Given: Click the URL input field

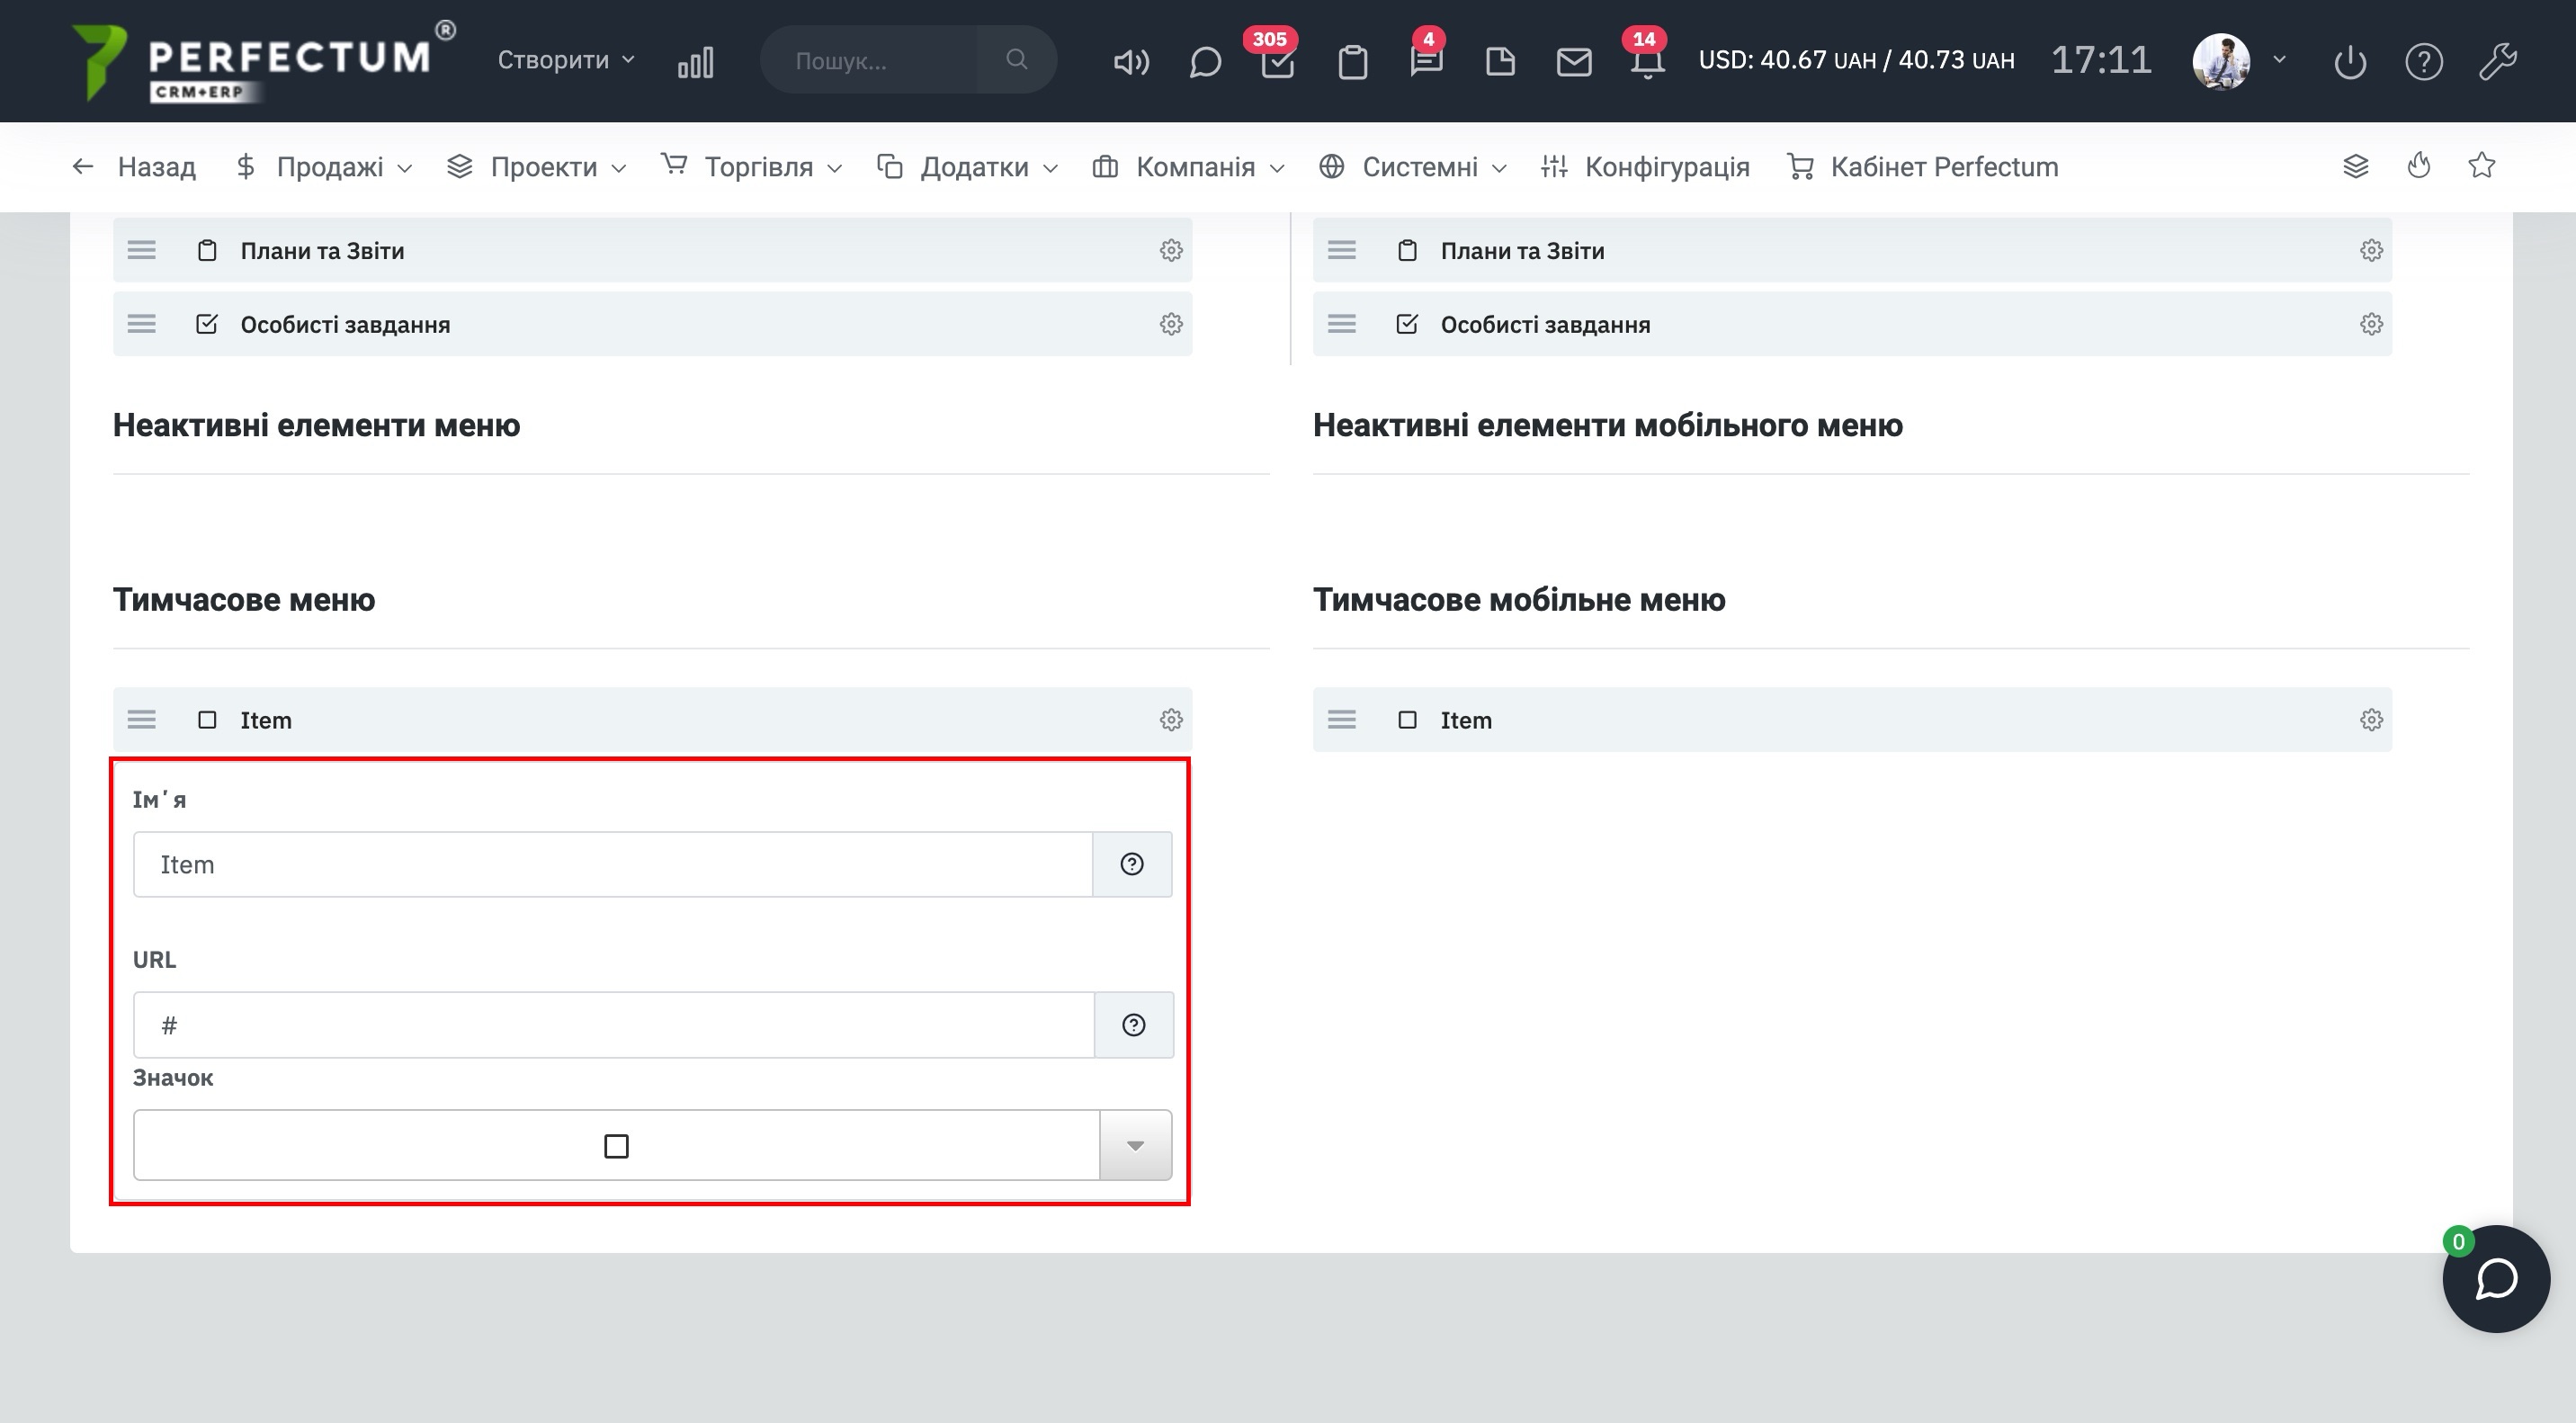Looking at the screenshot, I should coord(613,1025).
